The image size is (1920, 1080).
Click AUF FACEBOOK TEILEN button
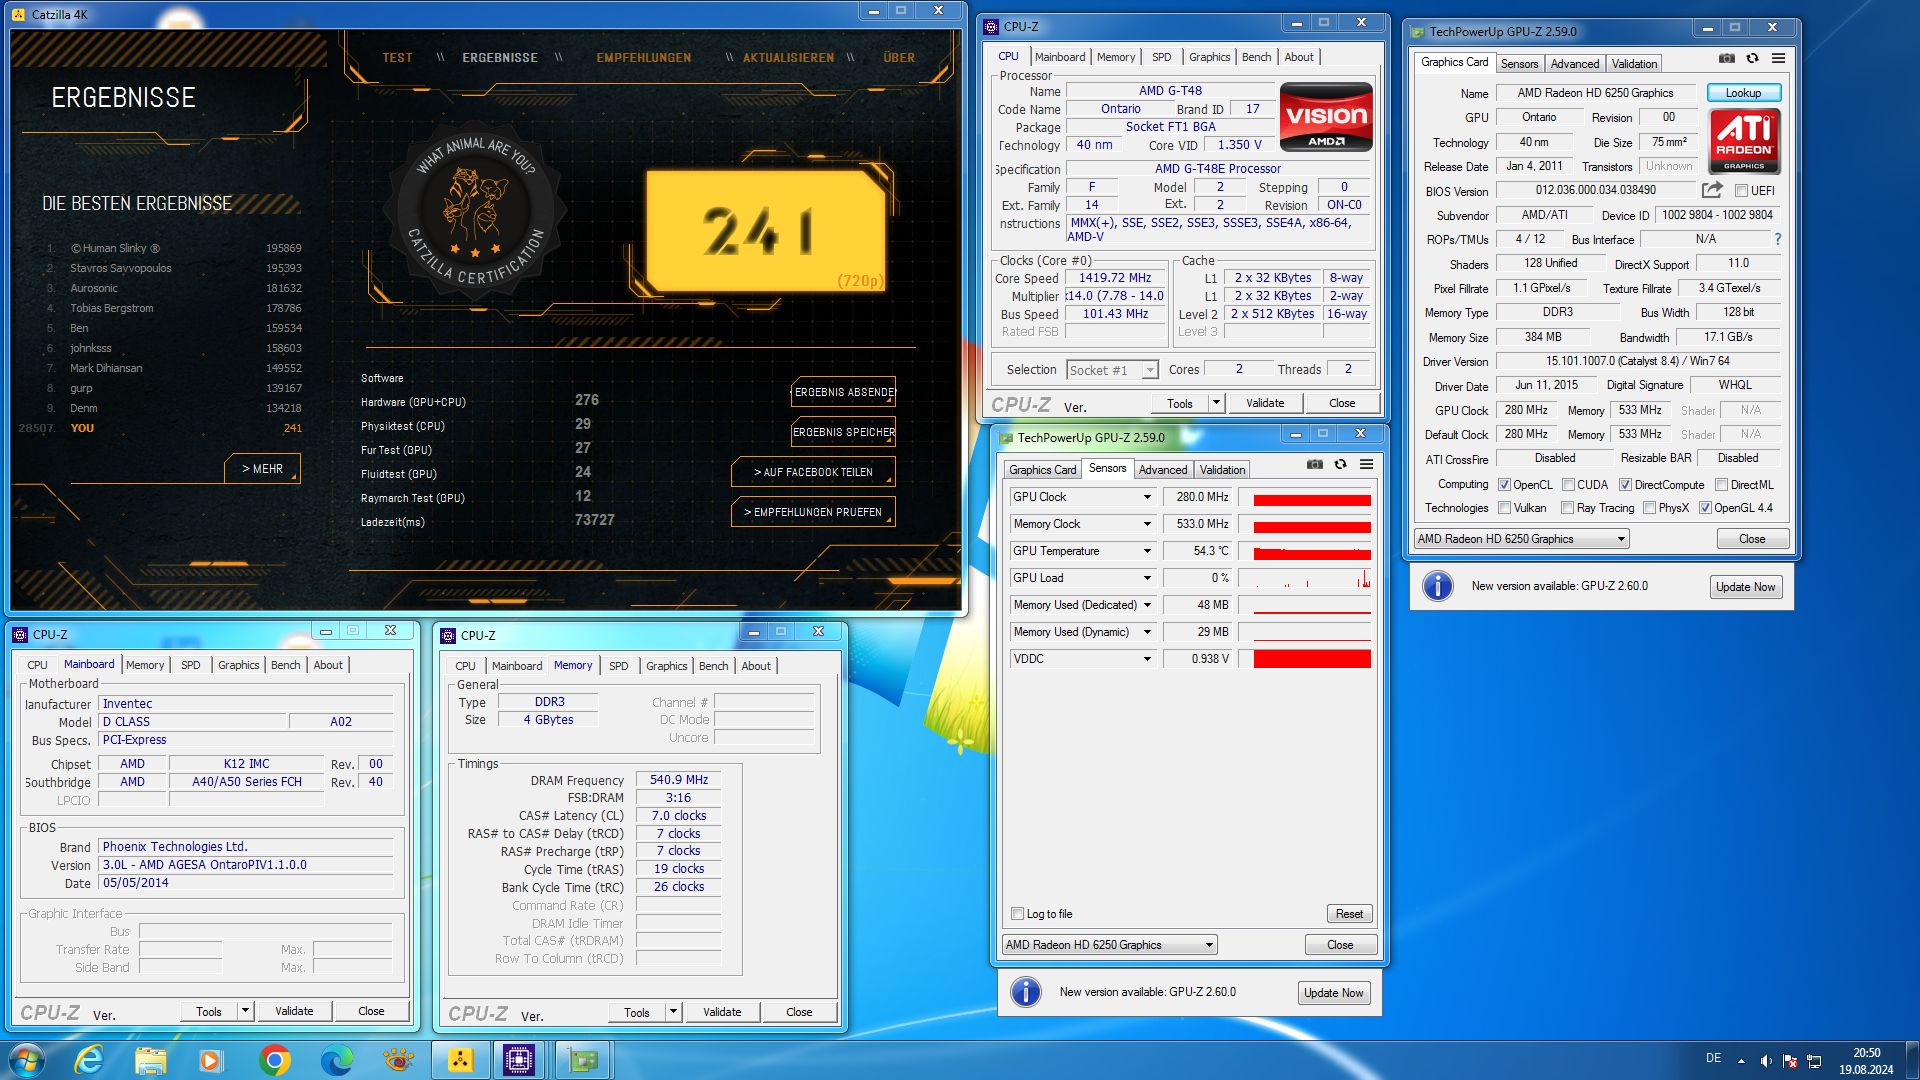[x=812, y=472]
